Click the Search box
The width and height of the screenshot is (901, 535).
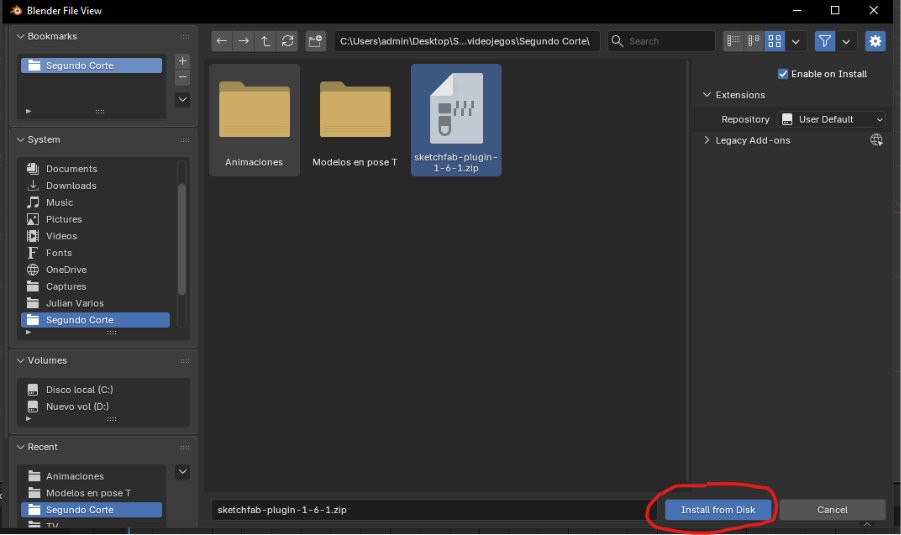pos(661,41)
